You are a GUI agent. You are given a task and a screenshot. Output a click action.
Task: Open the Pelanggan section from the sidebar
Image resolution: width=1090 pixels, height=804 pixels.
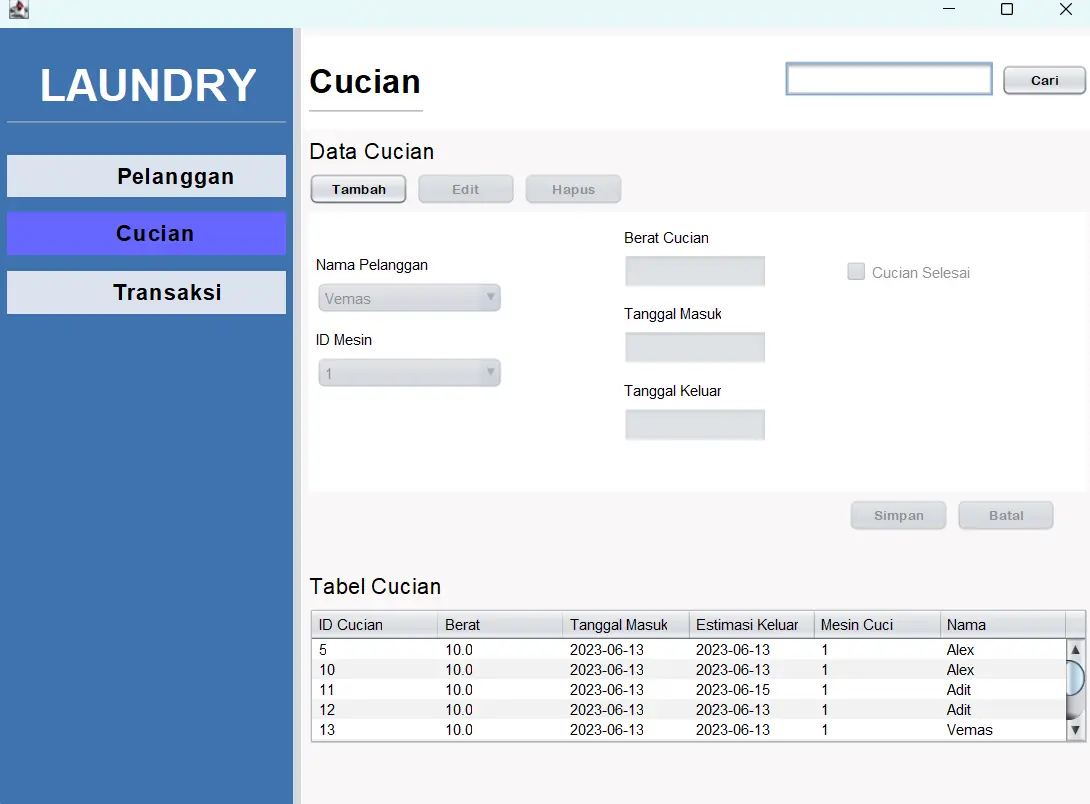click(x=146, y=176)
